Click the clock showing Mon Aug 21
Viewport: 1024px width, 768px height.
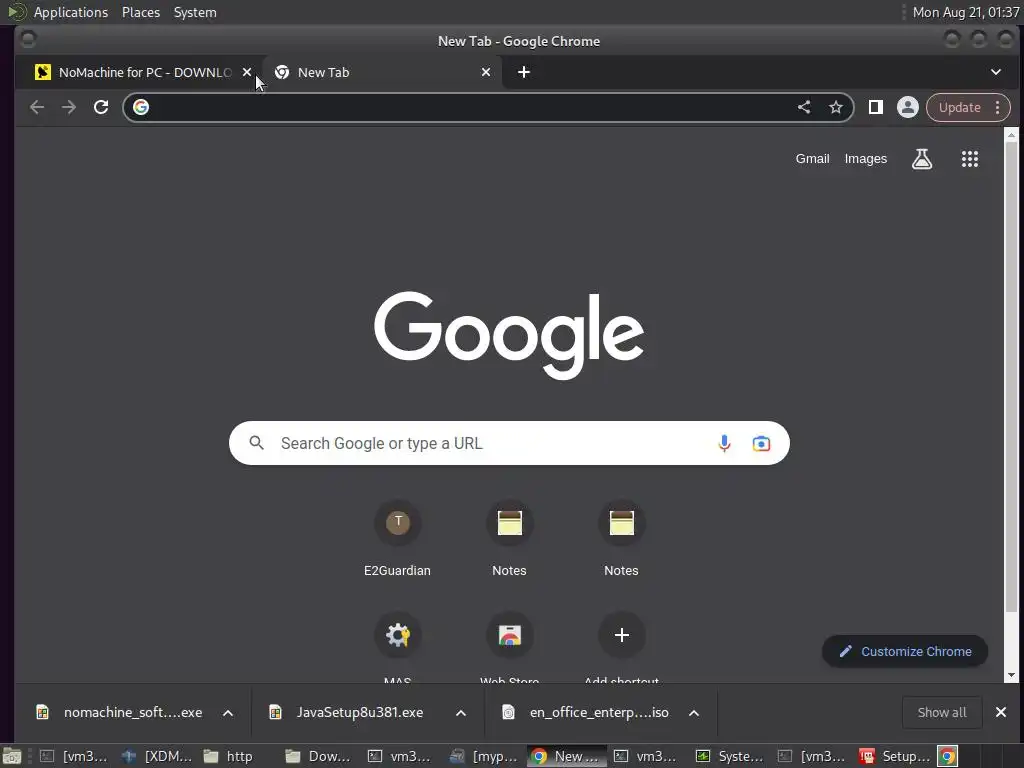coord(965,12)
